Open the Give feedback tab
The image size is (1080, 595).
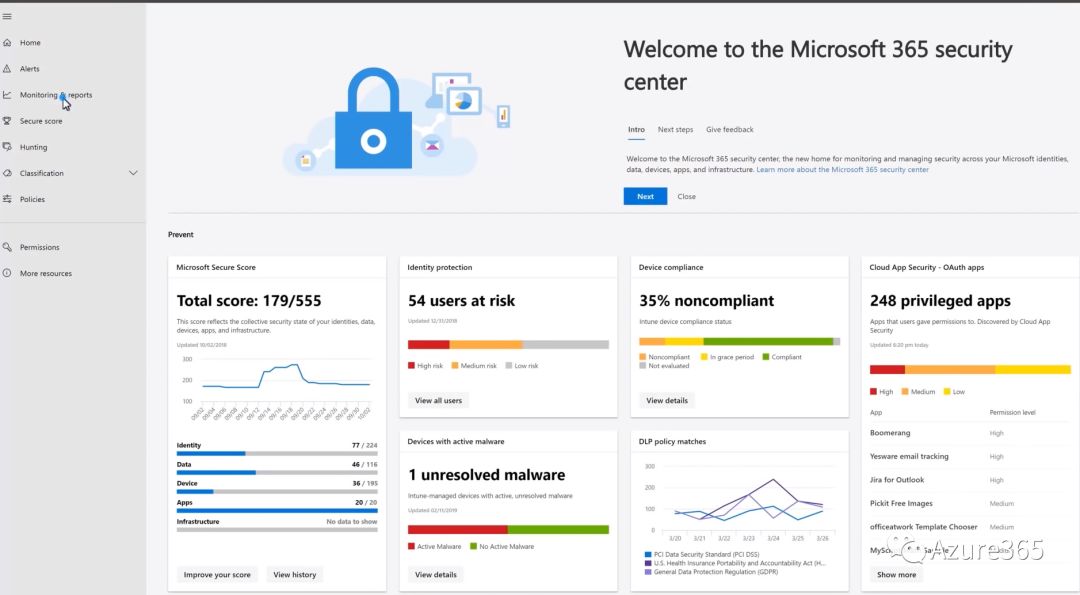click(x=729, y=130)
